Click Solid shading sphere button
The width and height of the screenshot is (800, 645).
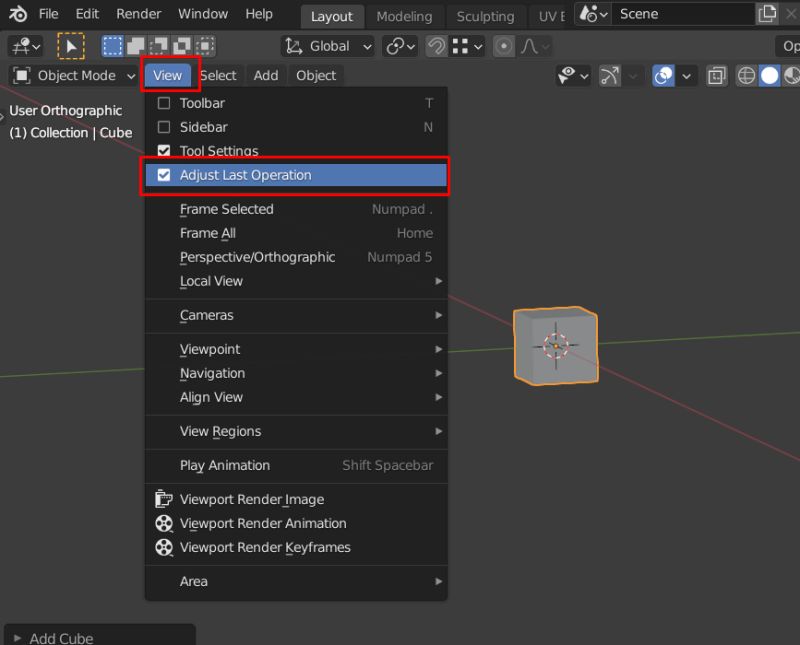tap(771, 76)
